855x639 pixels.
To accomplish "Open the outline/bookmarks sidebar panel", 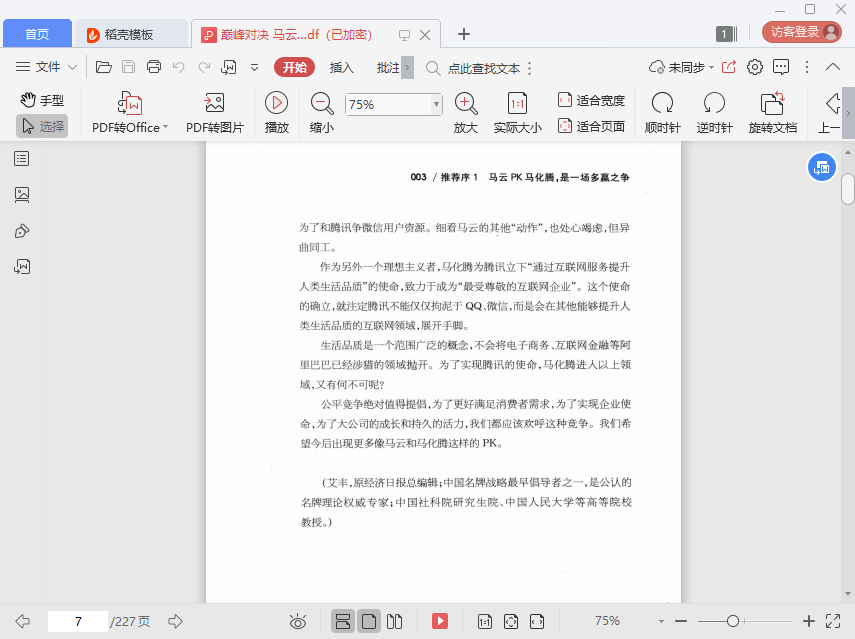I will (x=22, y=159).
